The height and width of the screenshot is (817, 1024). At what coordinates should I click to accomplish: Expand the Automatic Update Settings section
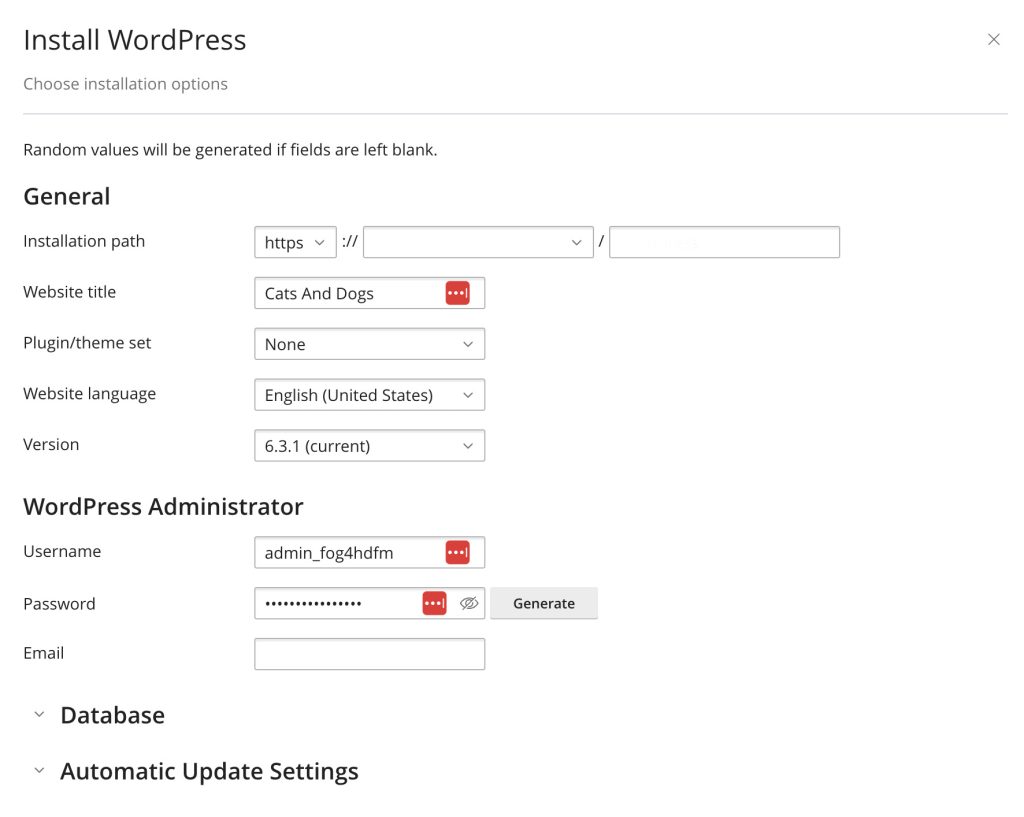pyautogui.click(x=209, y=771)
